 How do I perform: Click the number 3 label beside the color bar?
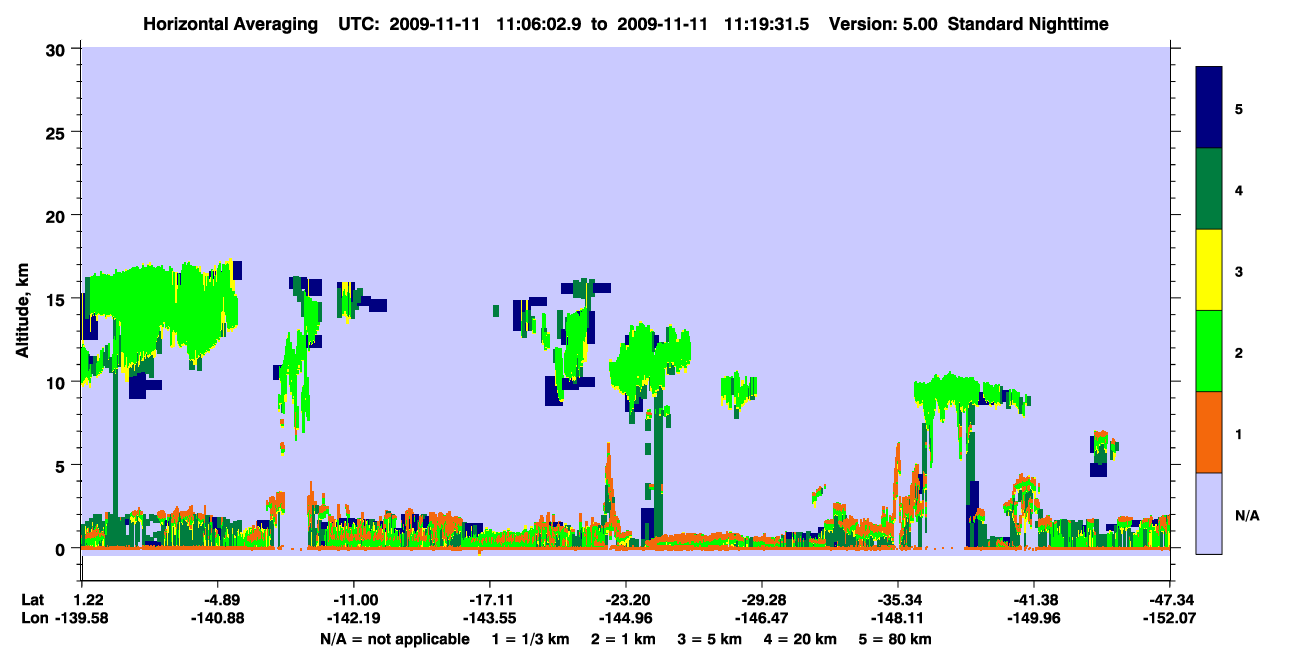tap(1239, 271)
